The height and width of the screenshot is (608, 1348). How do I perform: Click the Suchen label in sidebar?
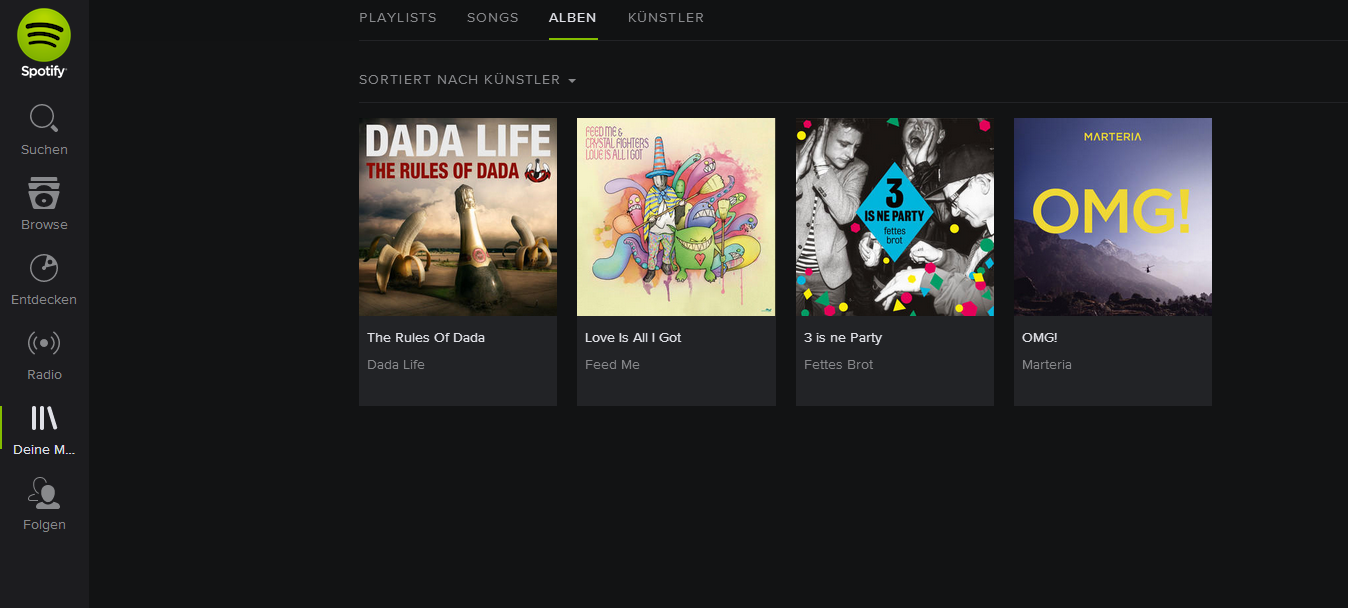(x=44, y=150)
